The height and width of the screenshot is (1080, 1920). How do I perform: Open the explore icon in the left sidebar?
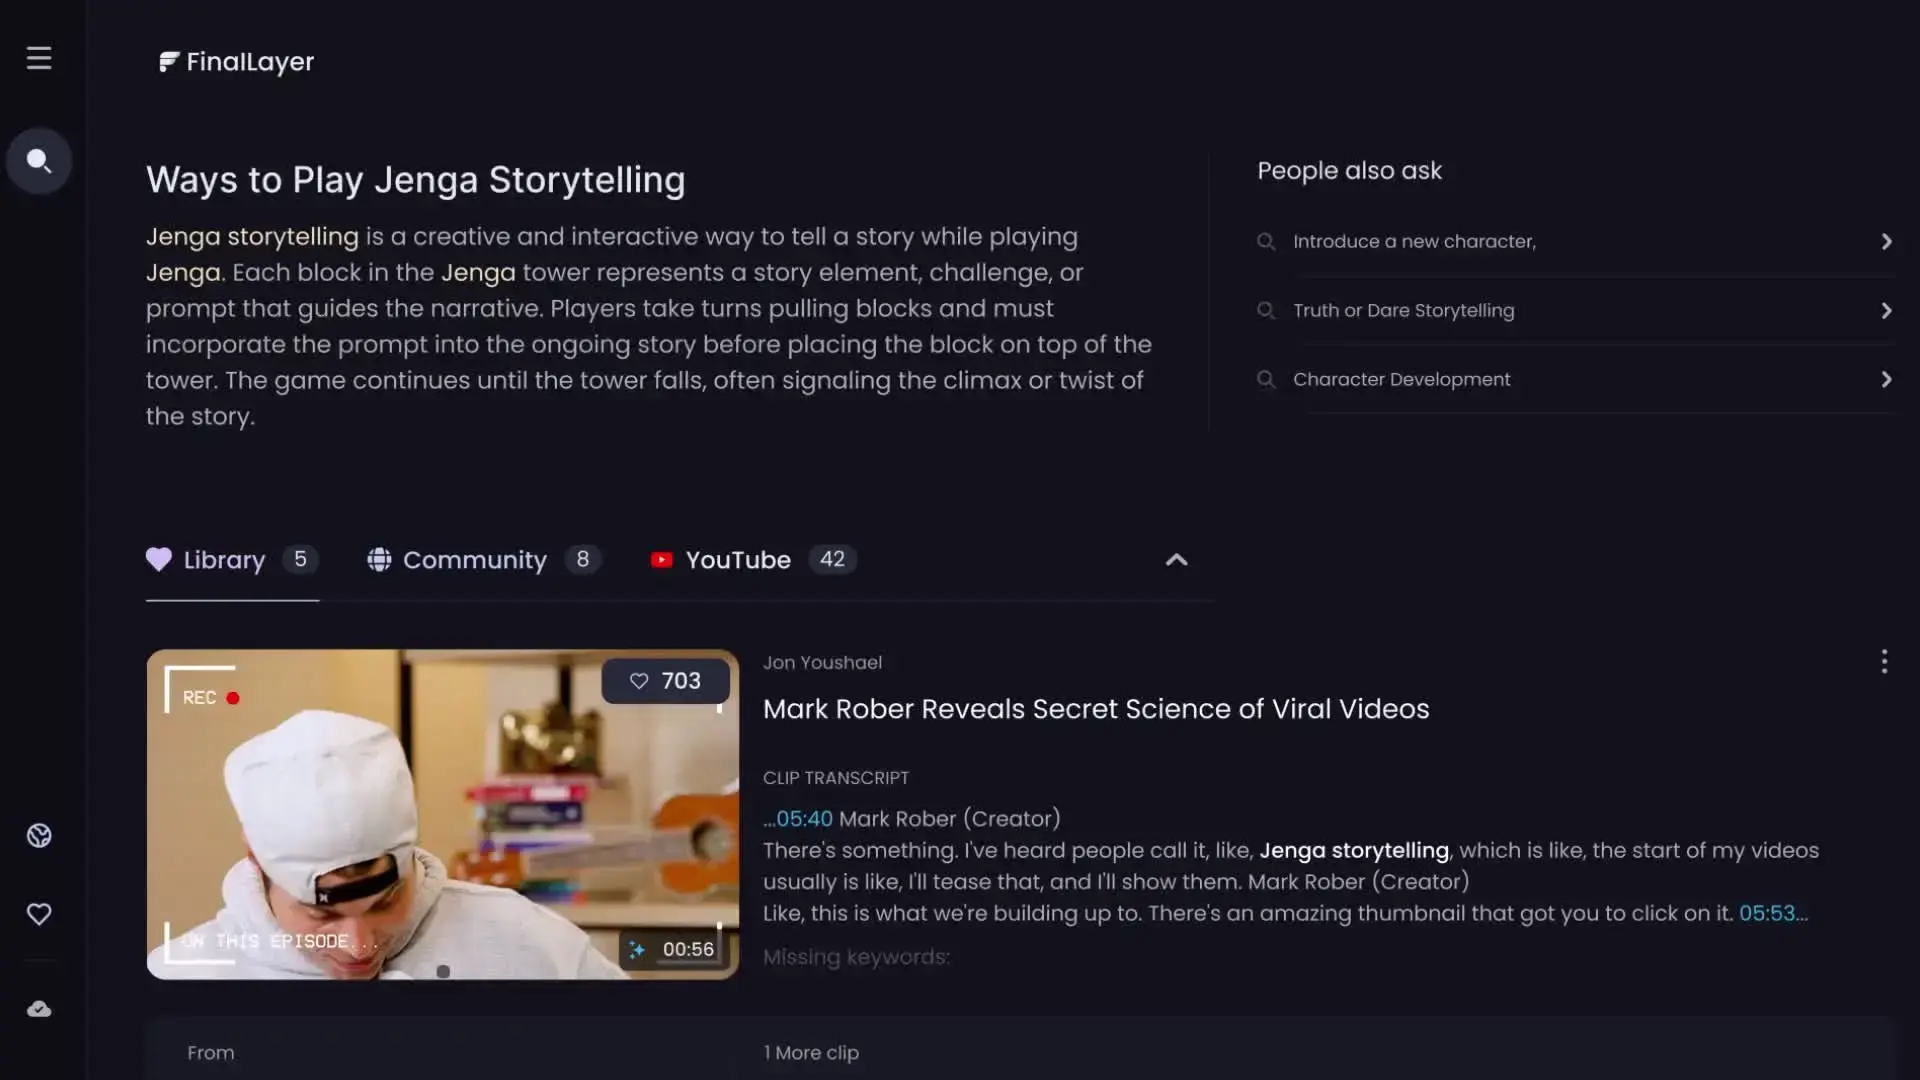[39, 836]
